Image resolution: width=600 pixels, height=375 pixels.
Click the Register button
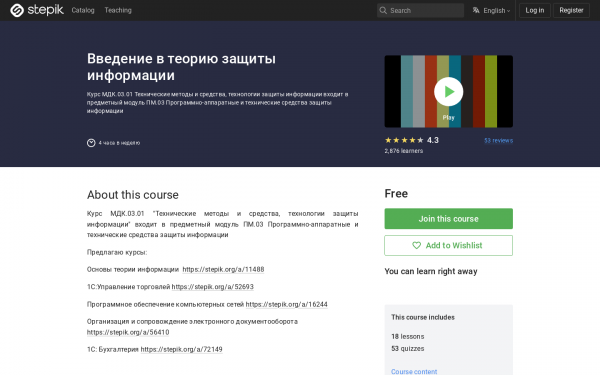571,10
